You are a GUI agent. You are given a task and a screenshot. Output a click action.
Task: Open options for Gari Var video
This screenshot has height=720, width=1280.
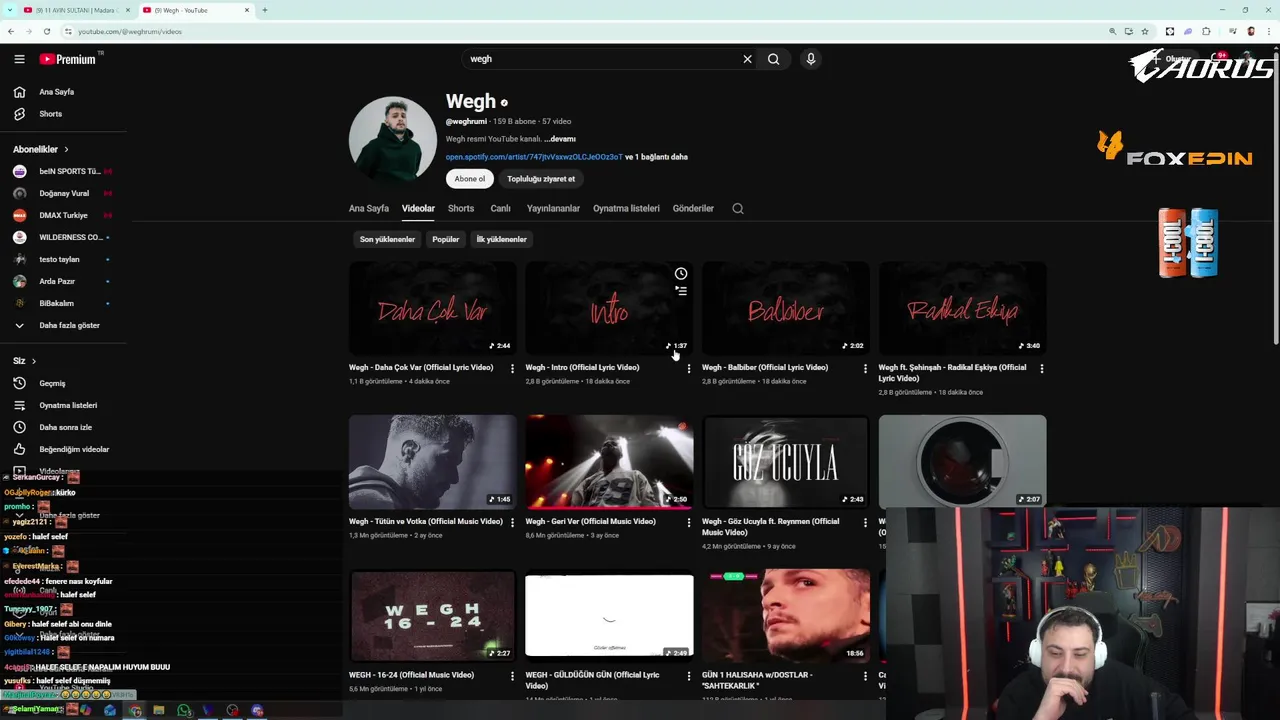tap(688, 522)
